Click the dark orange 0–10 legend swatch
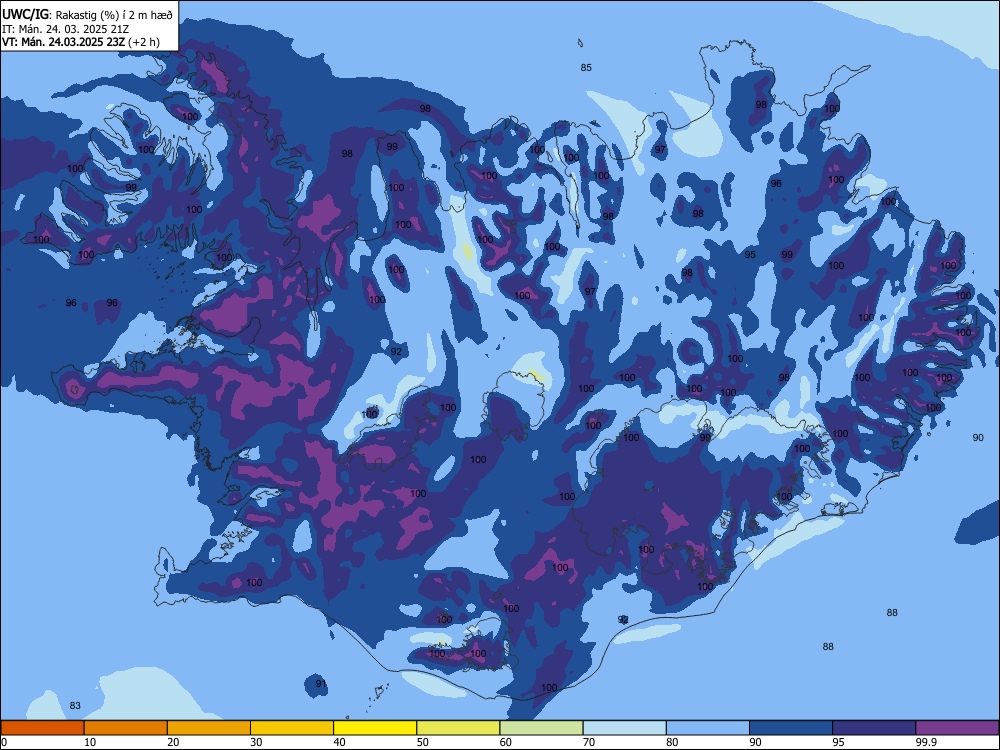This screenshot has width=1000, height=750. (x=42, y=728)
